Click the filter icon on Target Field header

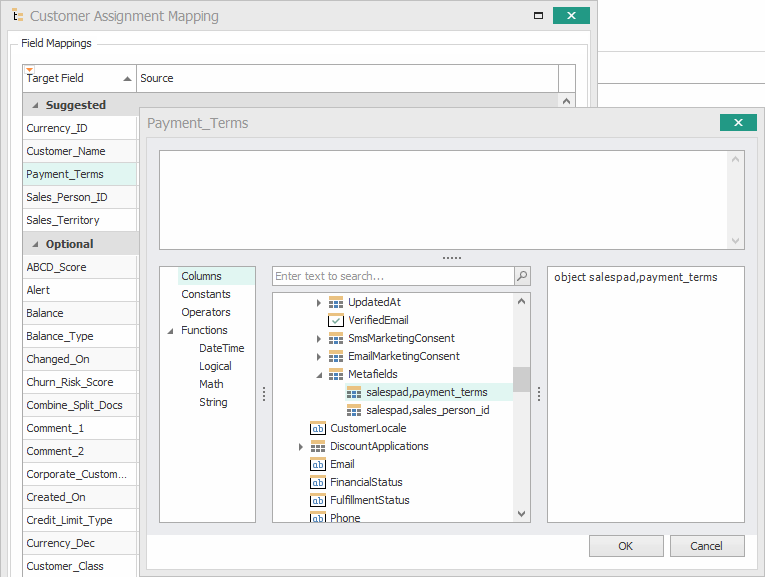tap(29, 69)
